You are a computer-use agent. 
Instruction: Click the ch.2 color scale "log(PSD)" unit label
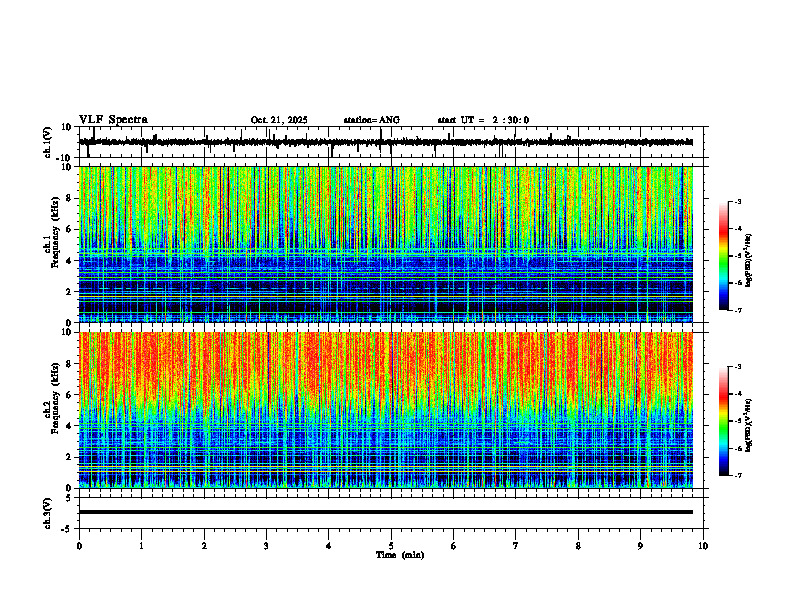pyautogui.click(x=749, y=425)
